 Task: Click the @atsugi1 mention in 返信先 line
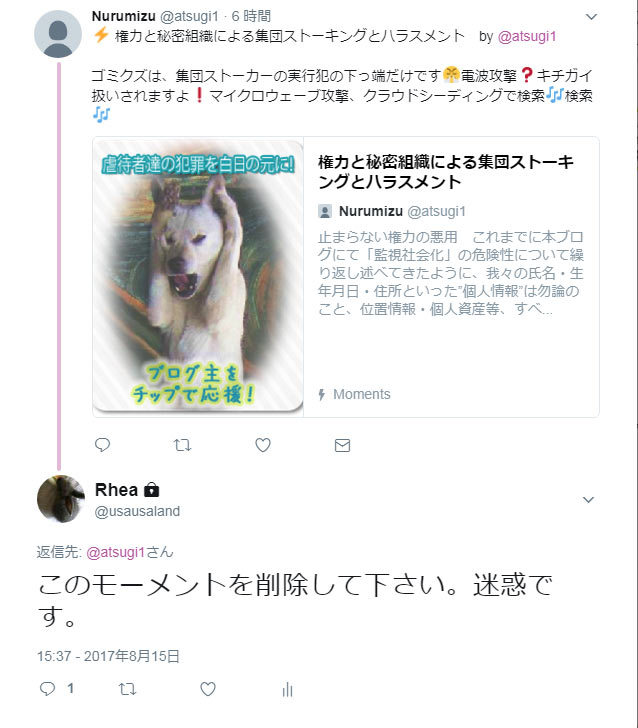pyautogui.click(x=116, y=552)
